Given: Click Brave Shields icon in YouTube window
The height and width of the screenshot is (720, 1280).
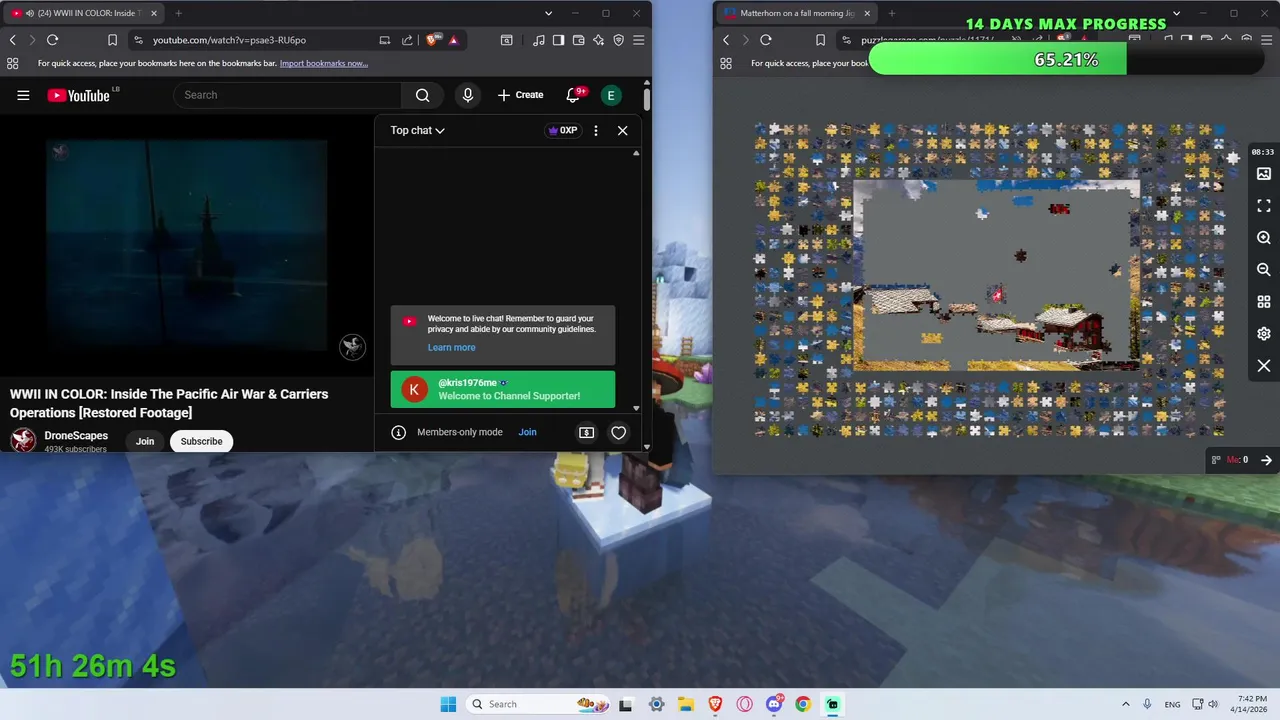Looking at the screenshot, I should (x=432, y=40).
